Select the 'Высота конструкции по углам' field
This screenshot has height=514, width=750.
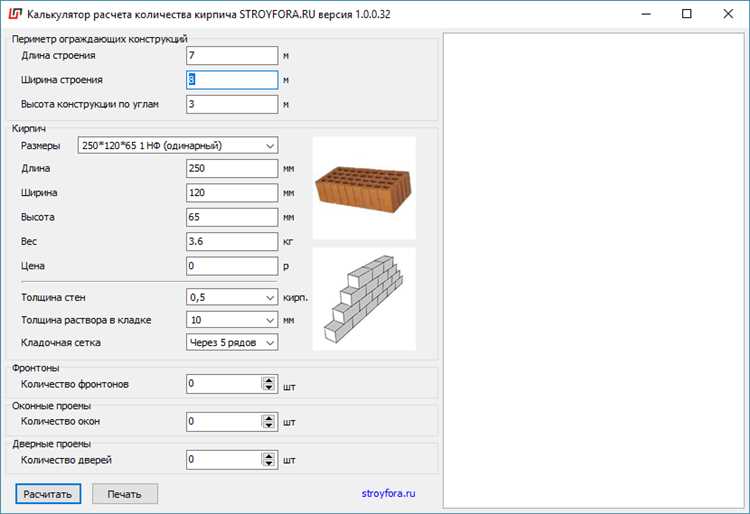pos(231,104)
